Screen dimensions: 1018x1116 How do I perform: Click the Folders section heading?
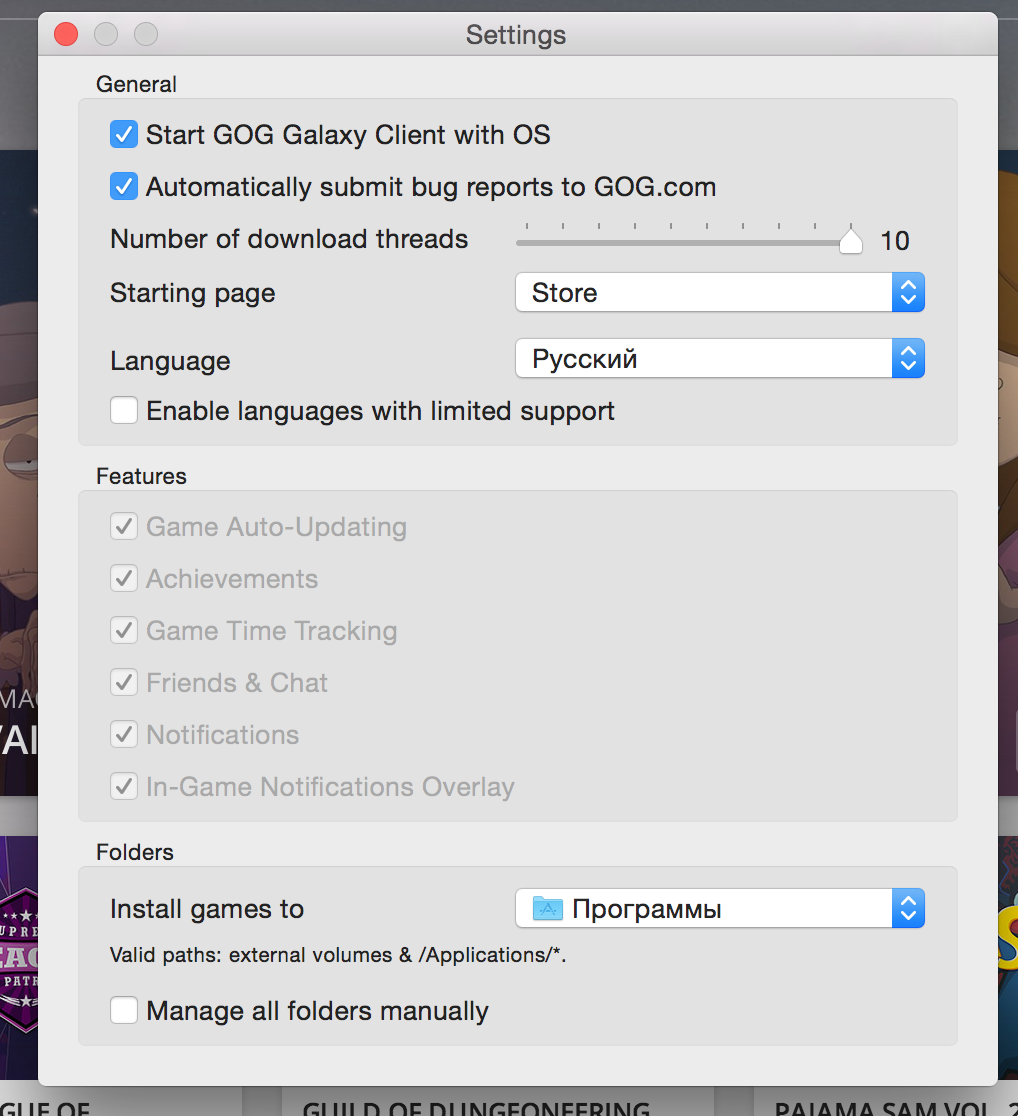pyautogui.click(x=135, y=852)
